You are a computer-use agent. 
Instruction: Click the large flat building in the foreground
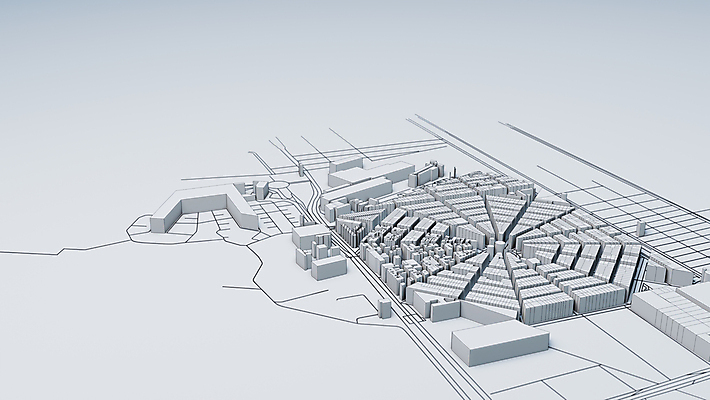point(499,341)
